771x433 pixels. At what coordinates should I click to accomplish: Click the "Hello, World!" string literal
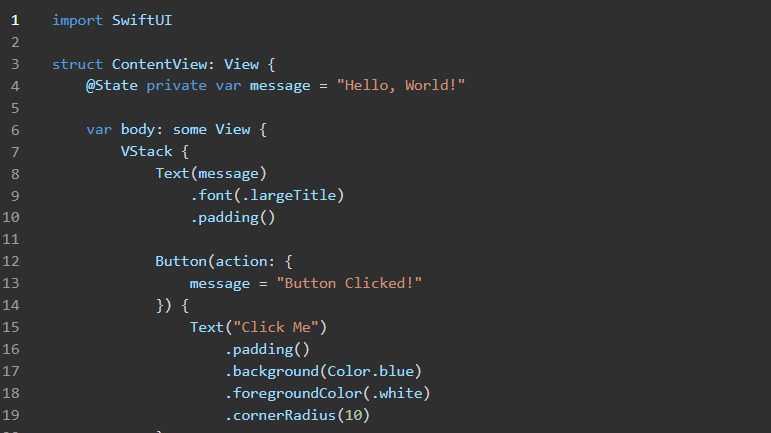coord(401,86)
